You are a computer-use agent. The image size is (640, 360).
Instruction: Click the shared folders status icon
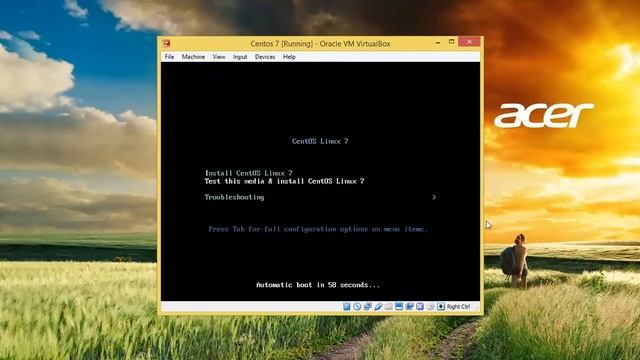tap(389, 306)
